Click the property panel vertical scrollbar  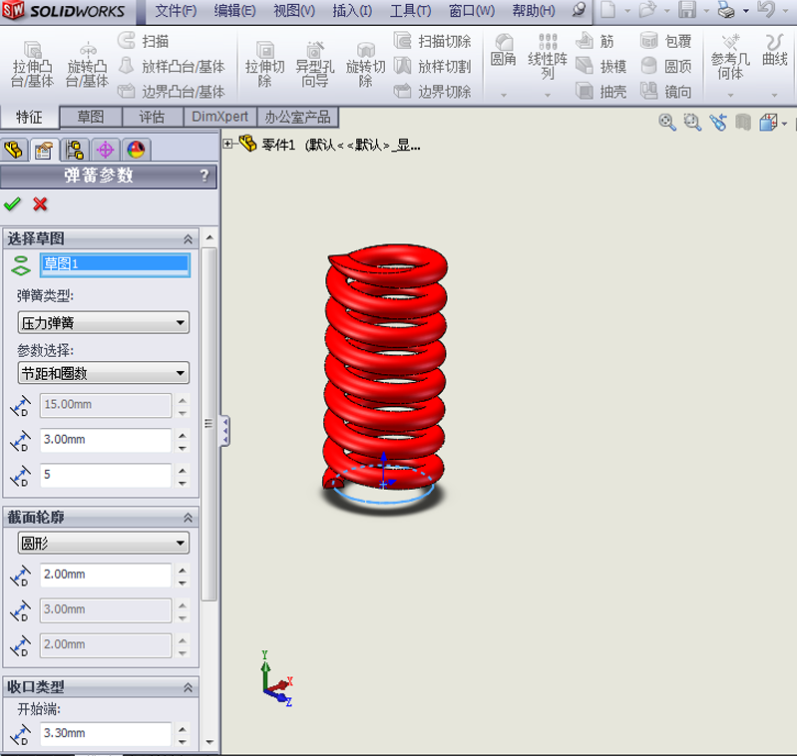[209, 424]
